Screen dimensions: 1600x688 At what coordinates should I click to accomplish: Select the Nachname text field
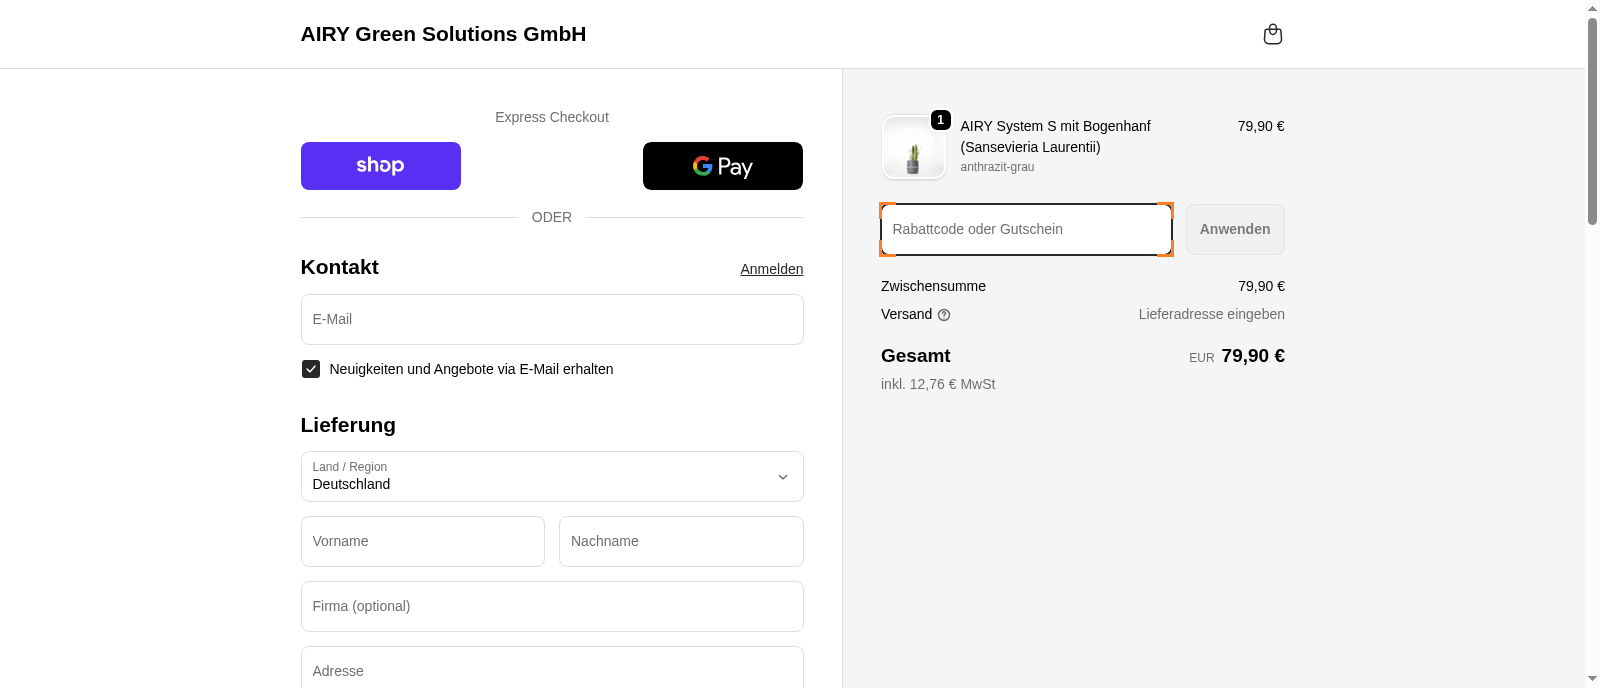[680, 542]
